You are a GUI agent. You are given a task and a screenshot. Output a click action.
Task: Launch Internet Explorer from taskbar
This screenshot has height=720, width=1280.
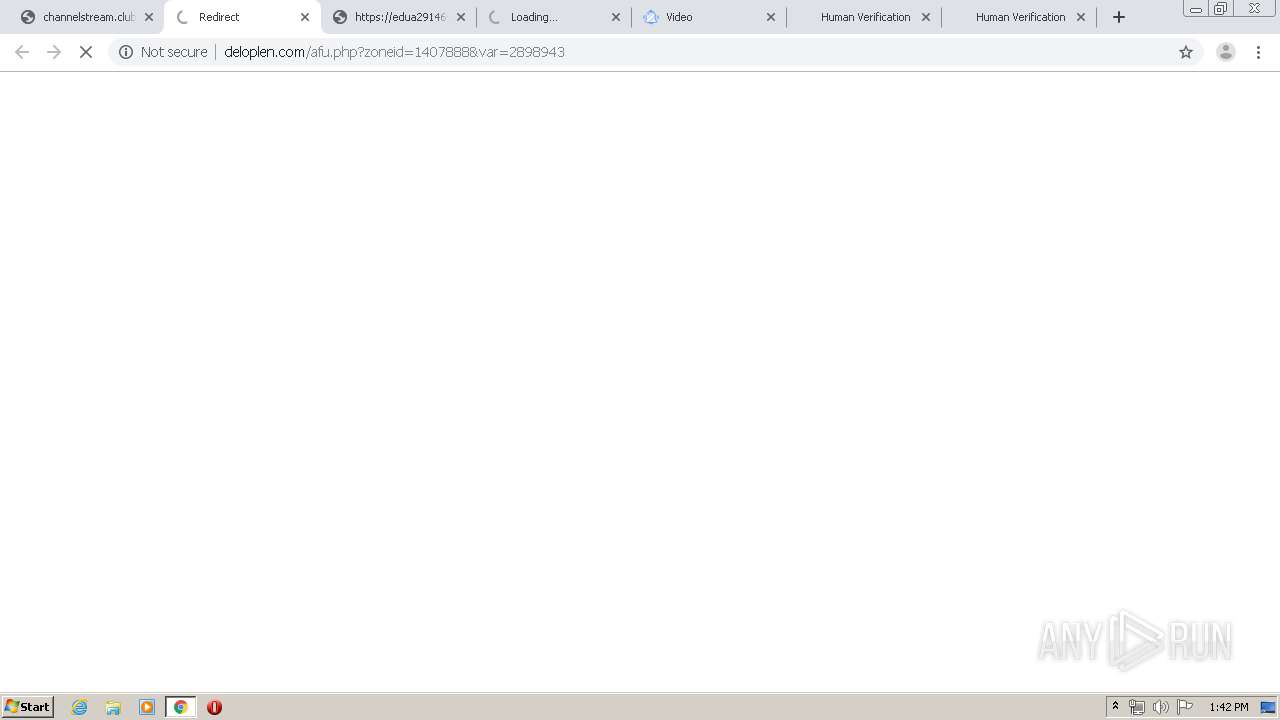pos(80,707)
